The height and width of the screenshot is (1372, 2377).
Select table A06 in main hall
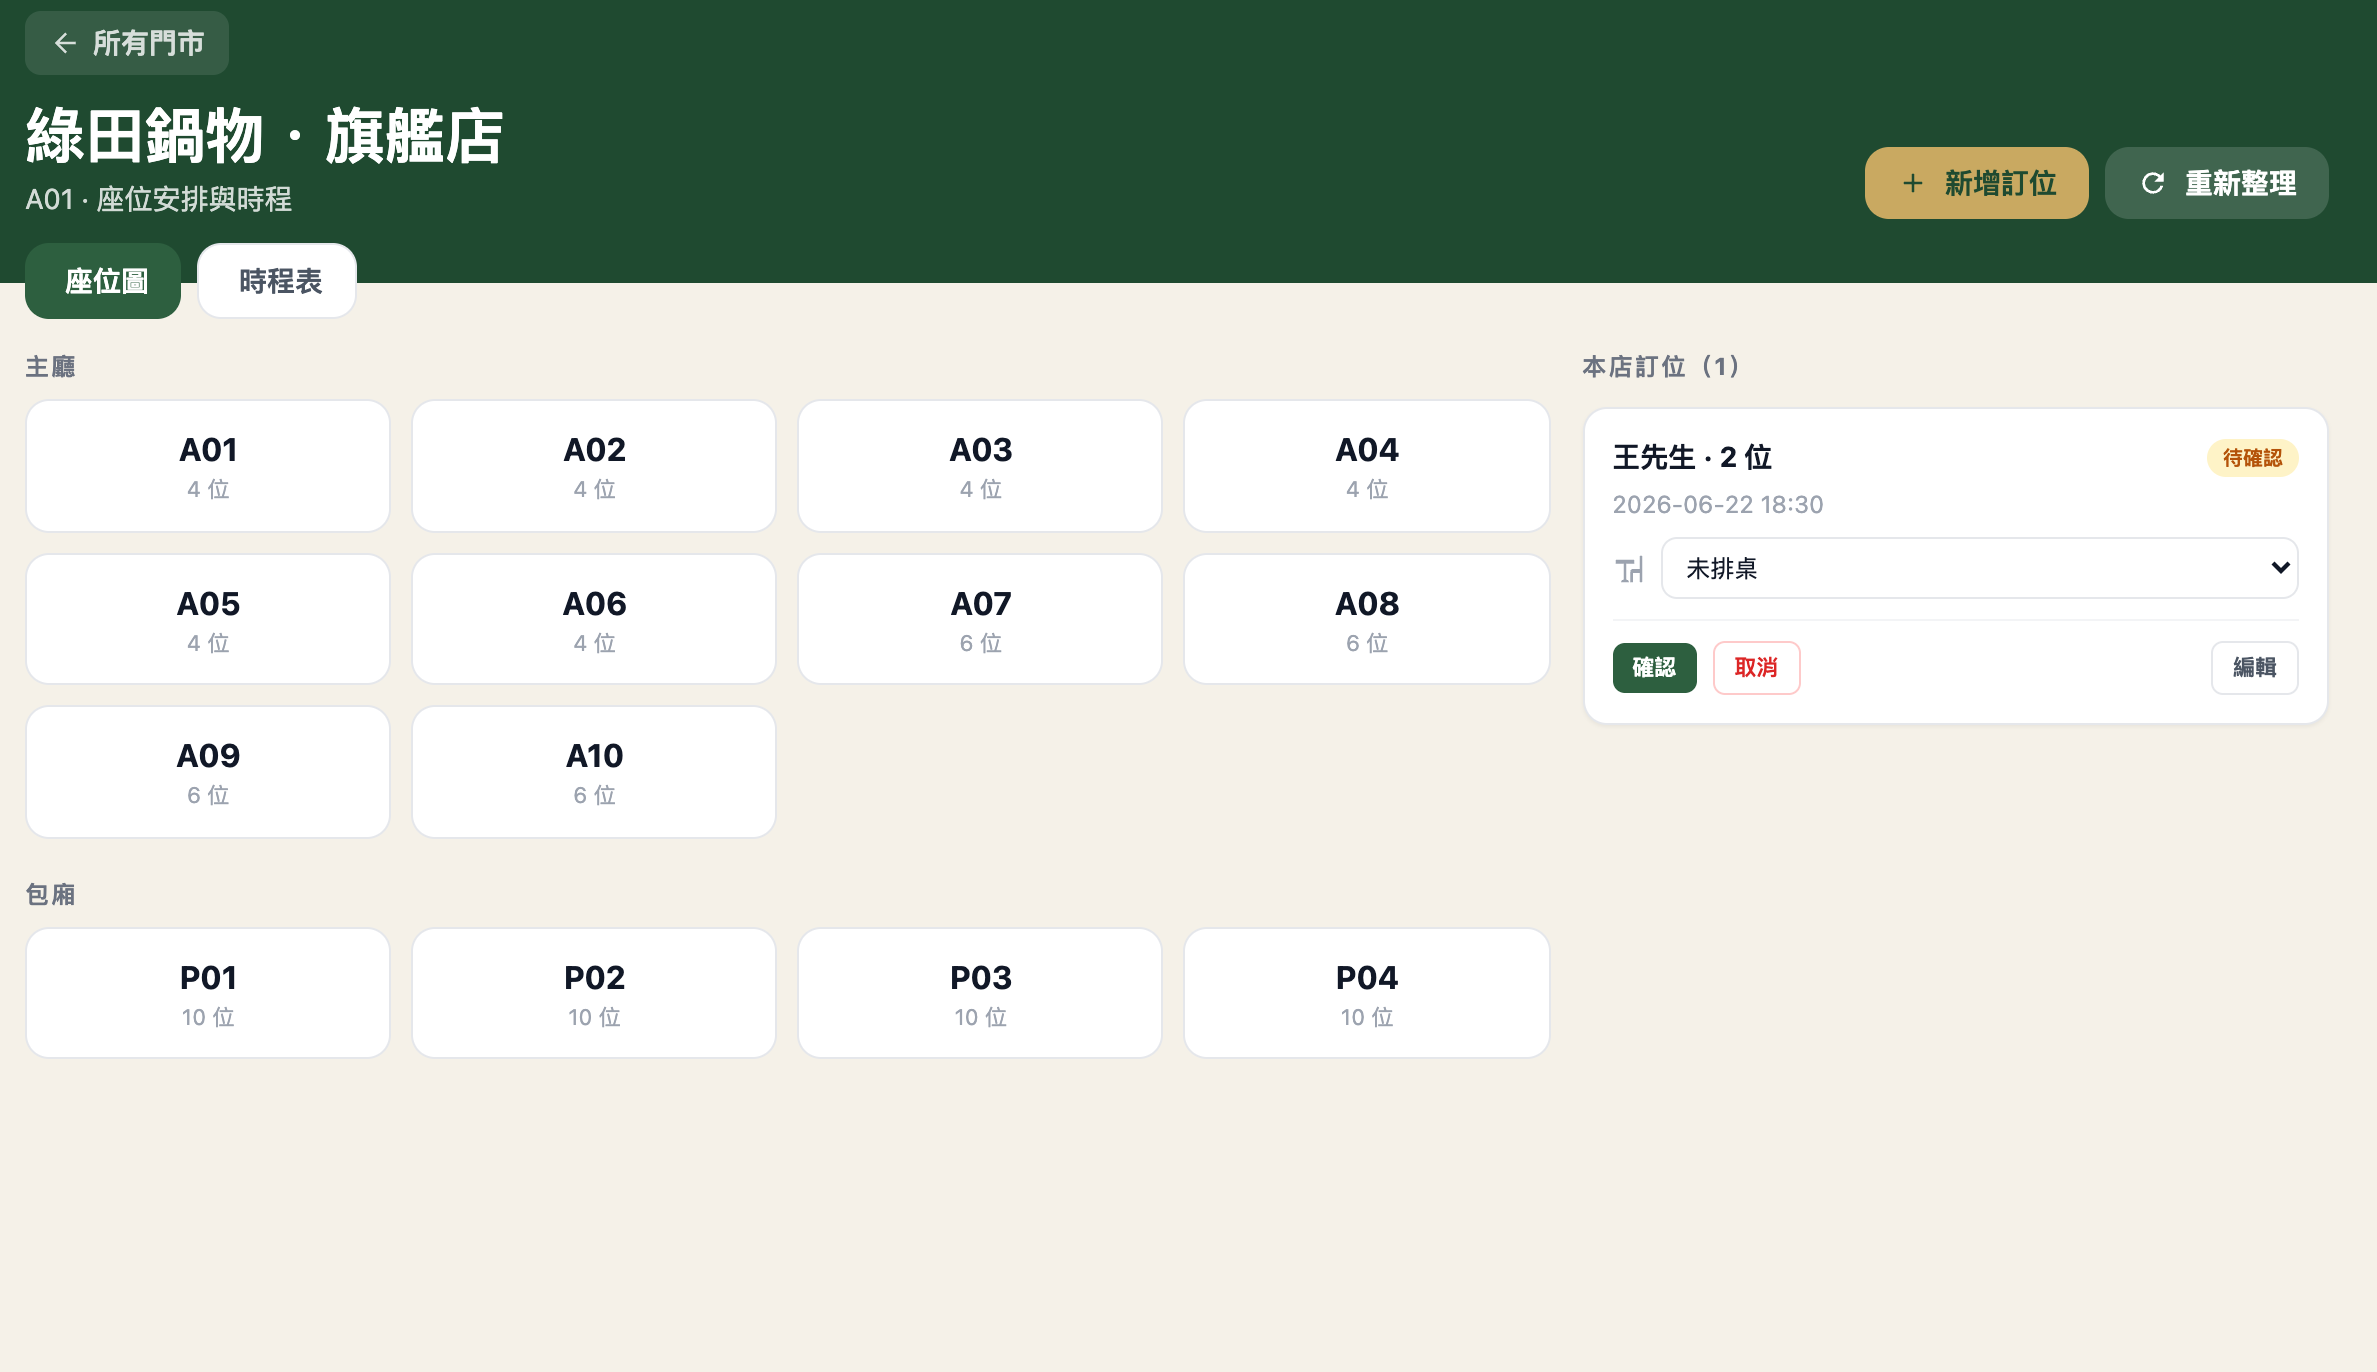(594, 619)
